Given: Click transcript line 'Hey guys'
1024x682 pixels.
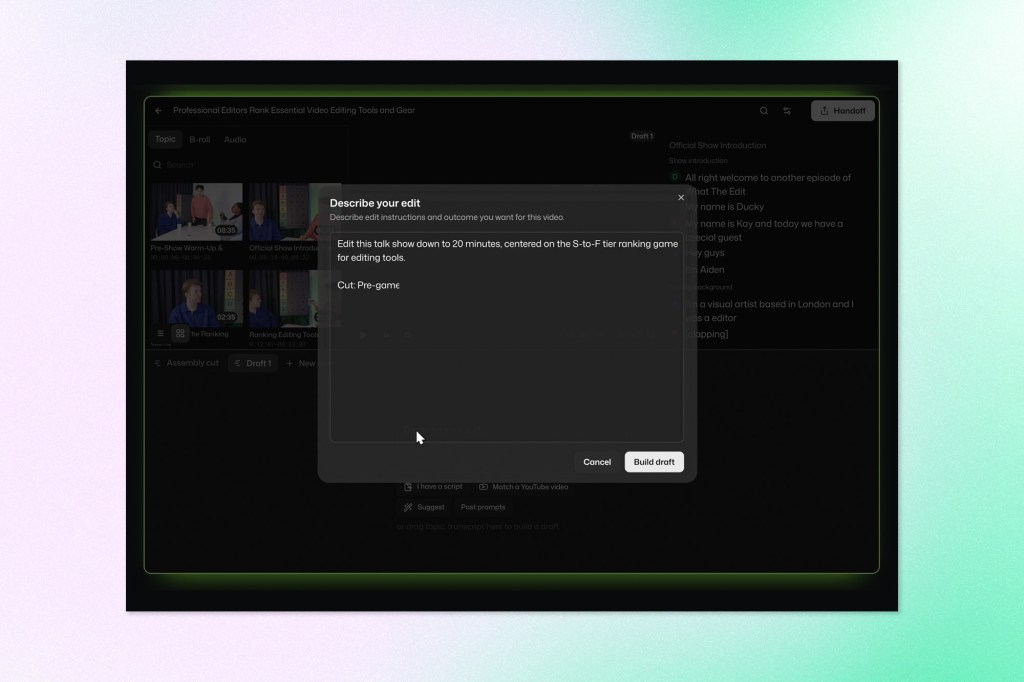Looking at the screenshot, I should [705, 253].
